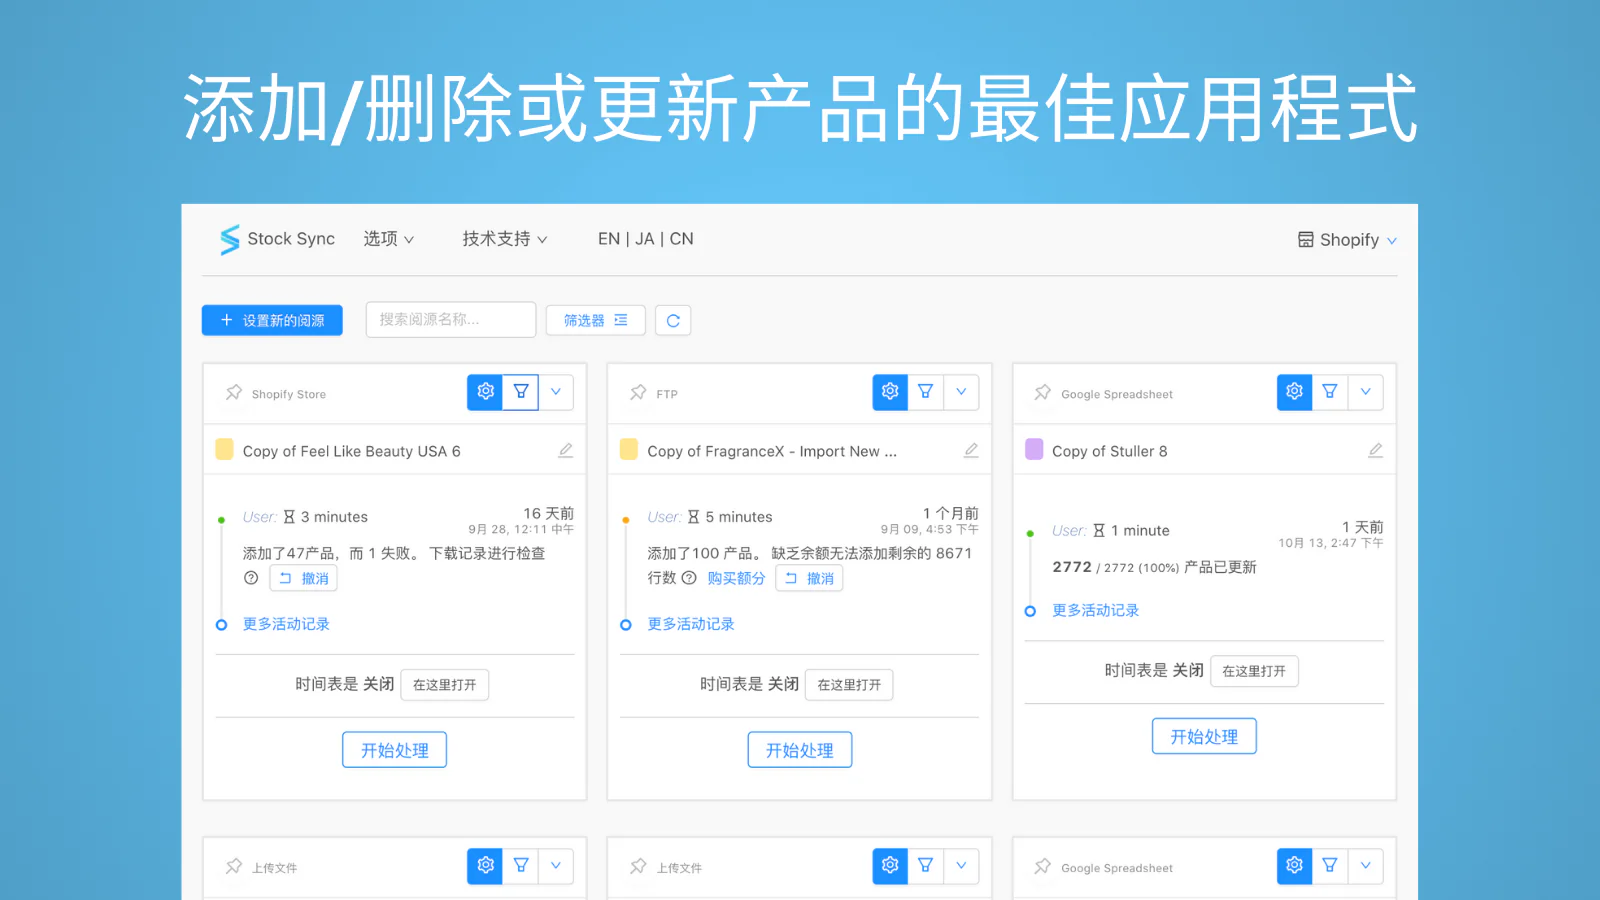Viewport: 1600px width, 900px height.
Task: Turn on schedule in FragranceX card
Action: [849, 685]
